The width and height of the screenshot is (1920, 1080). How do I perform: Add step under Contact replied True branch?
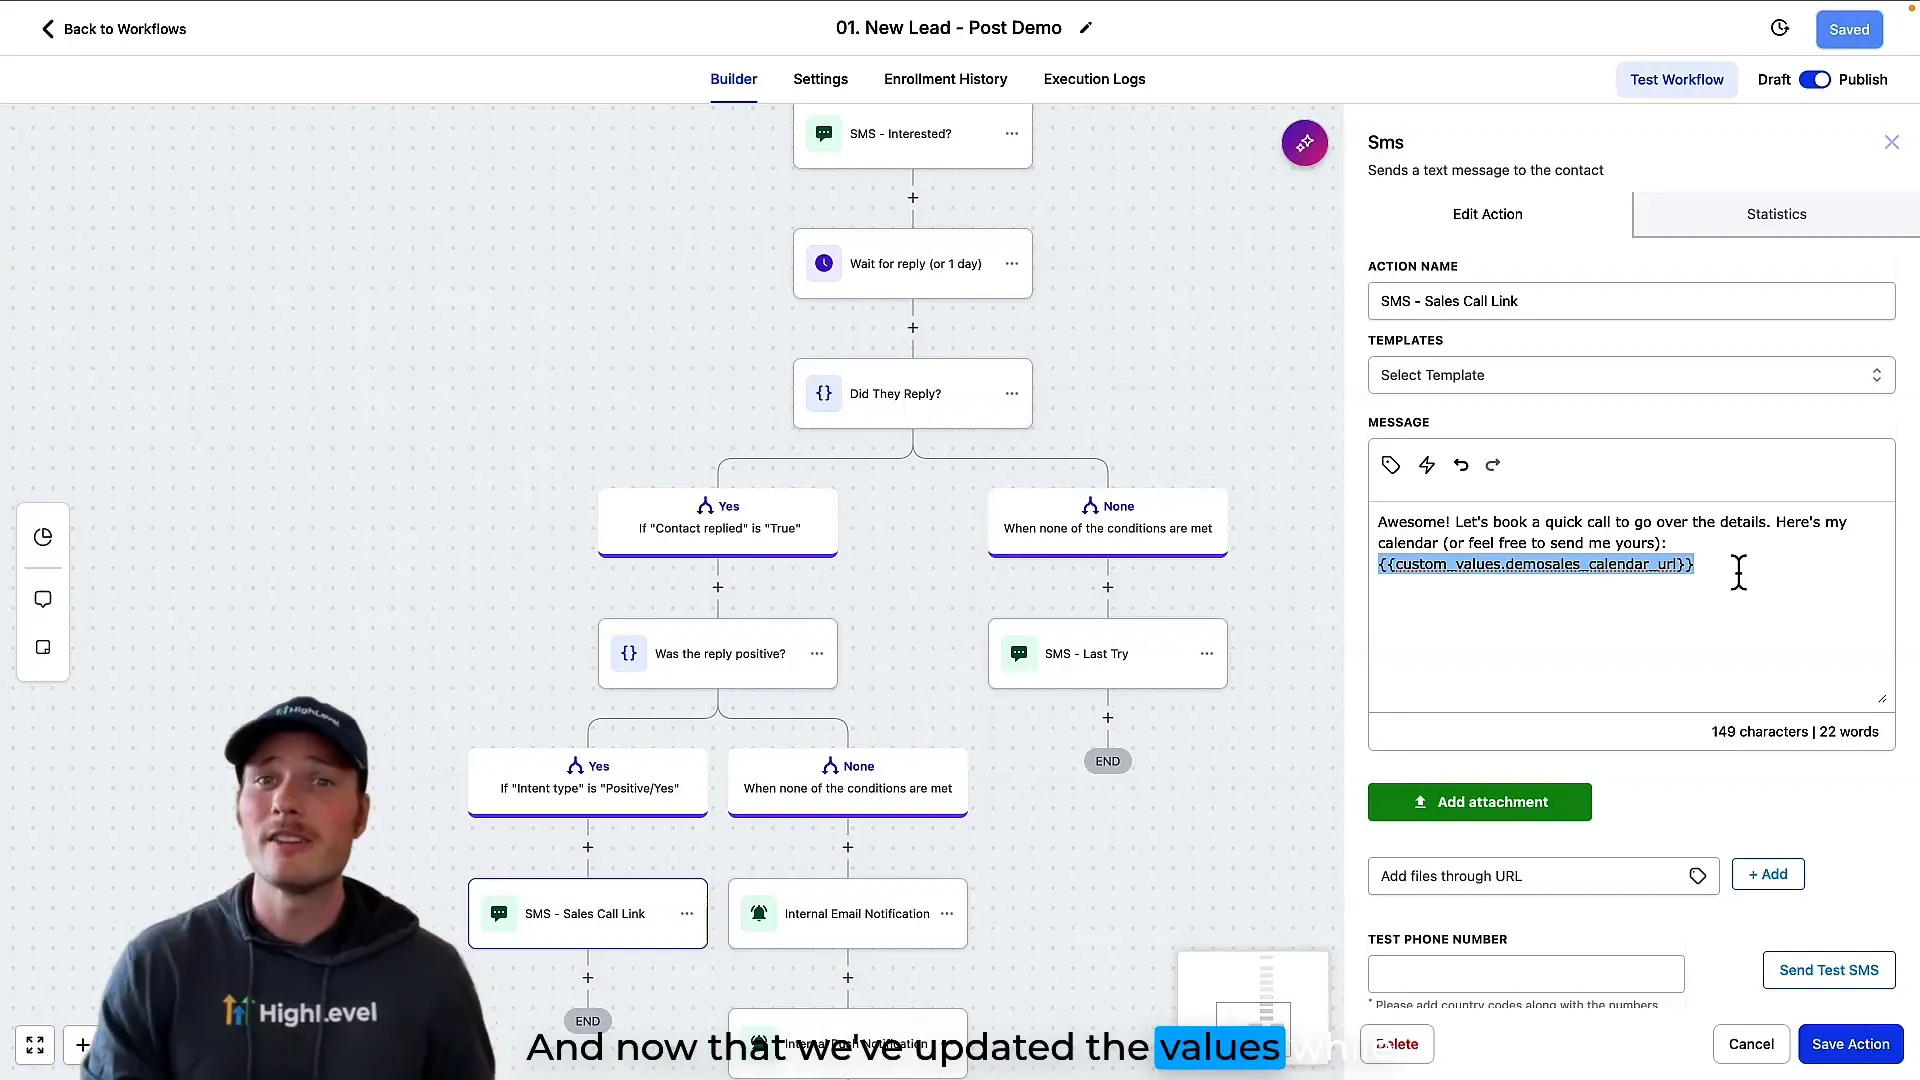(718, 588)
